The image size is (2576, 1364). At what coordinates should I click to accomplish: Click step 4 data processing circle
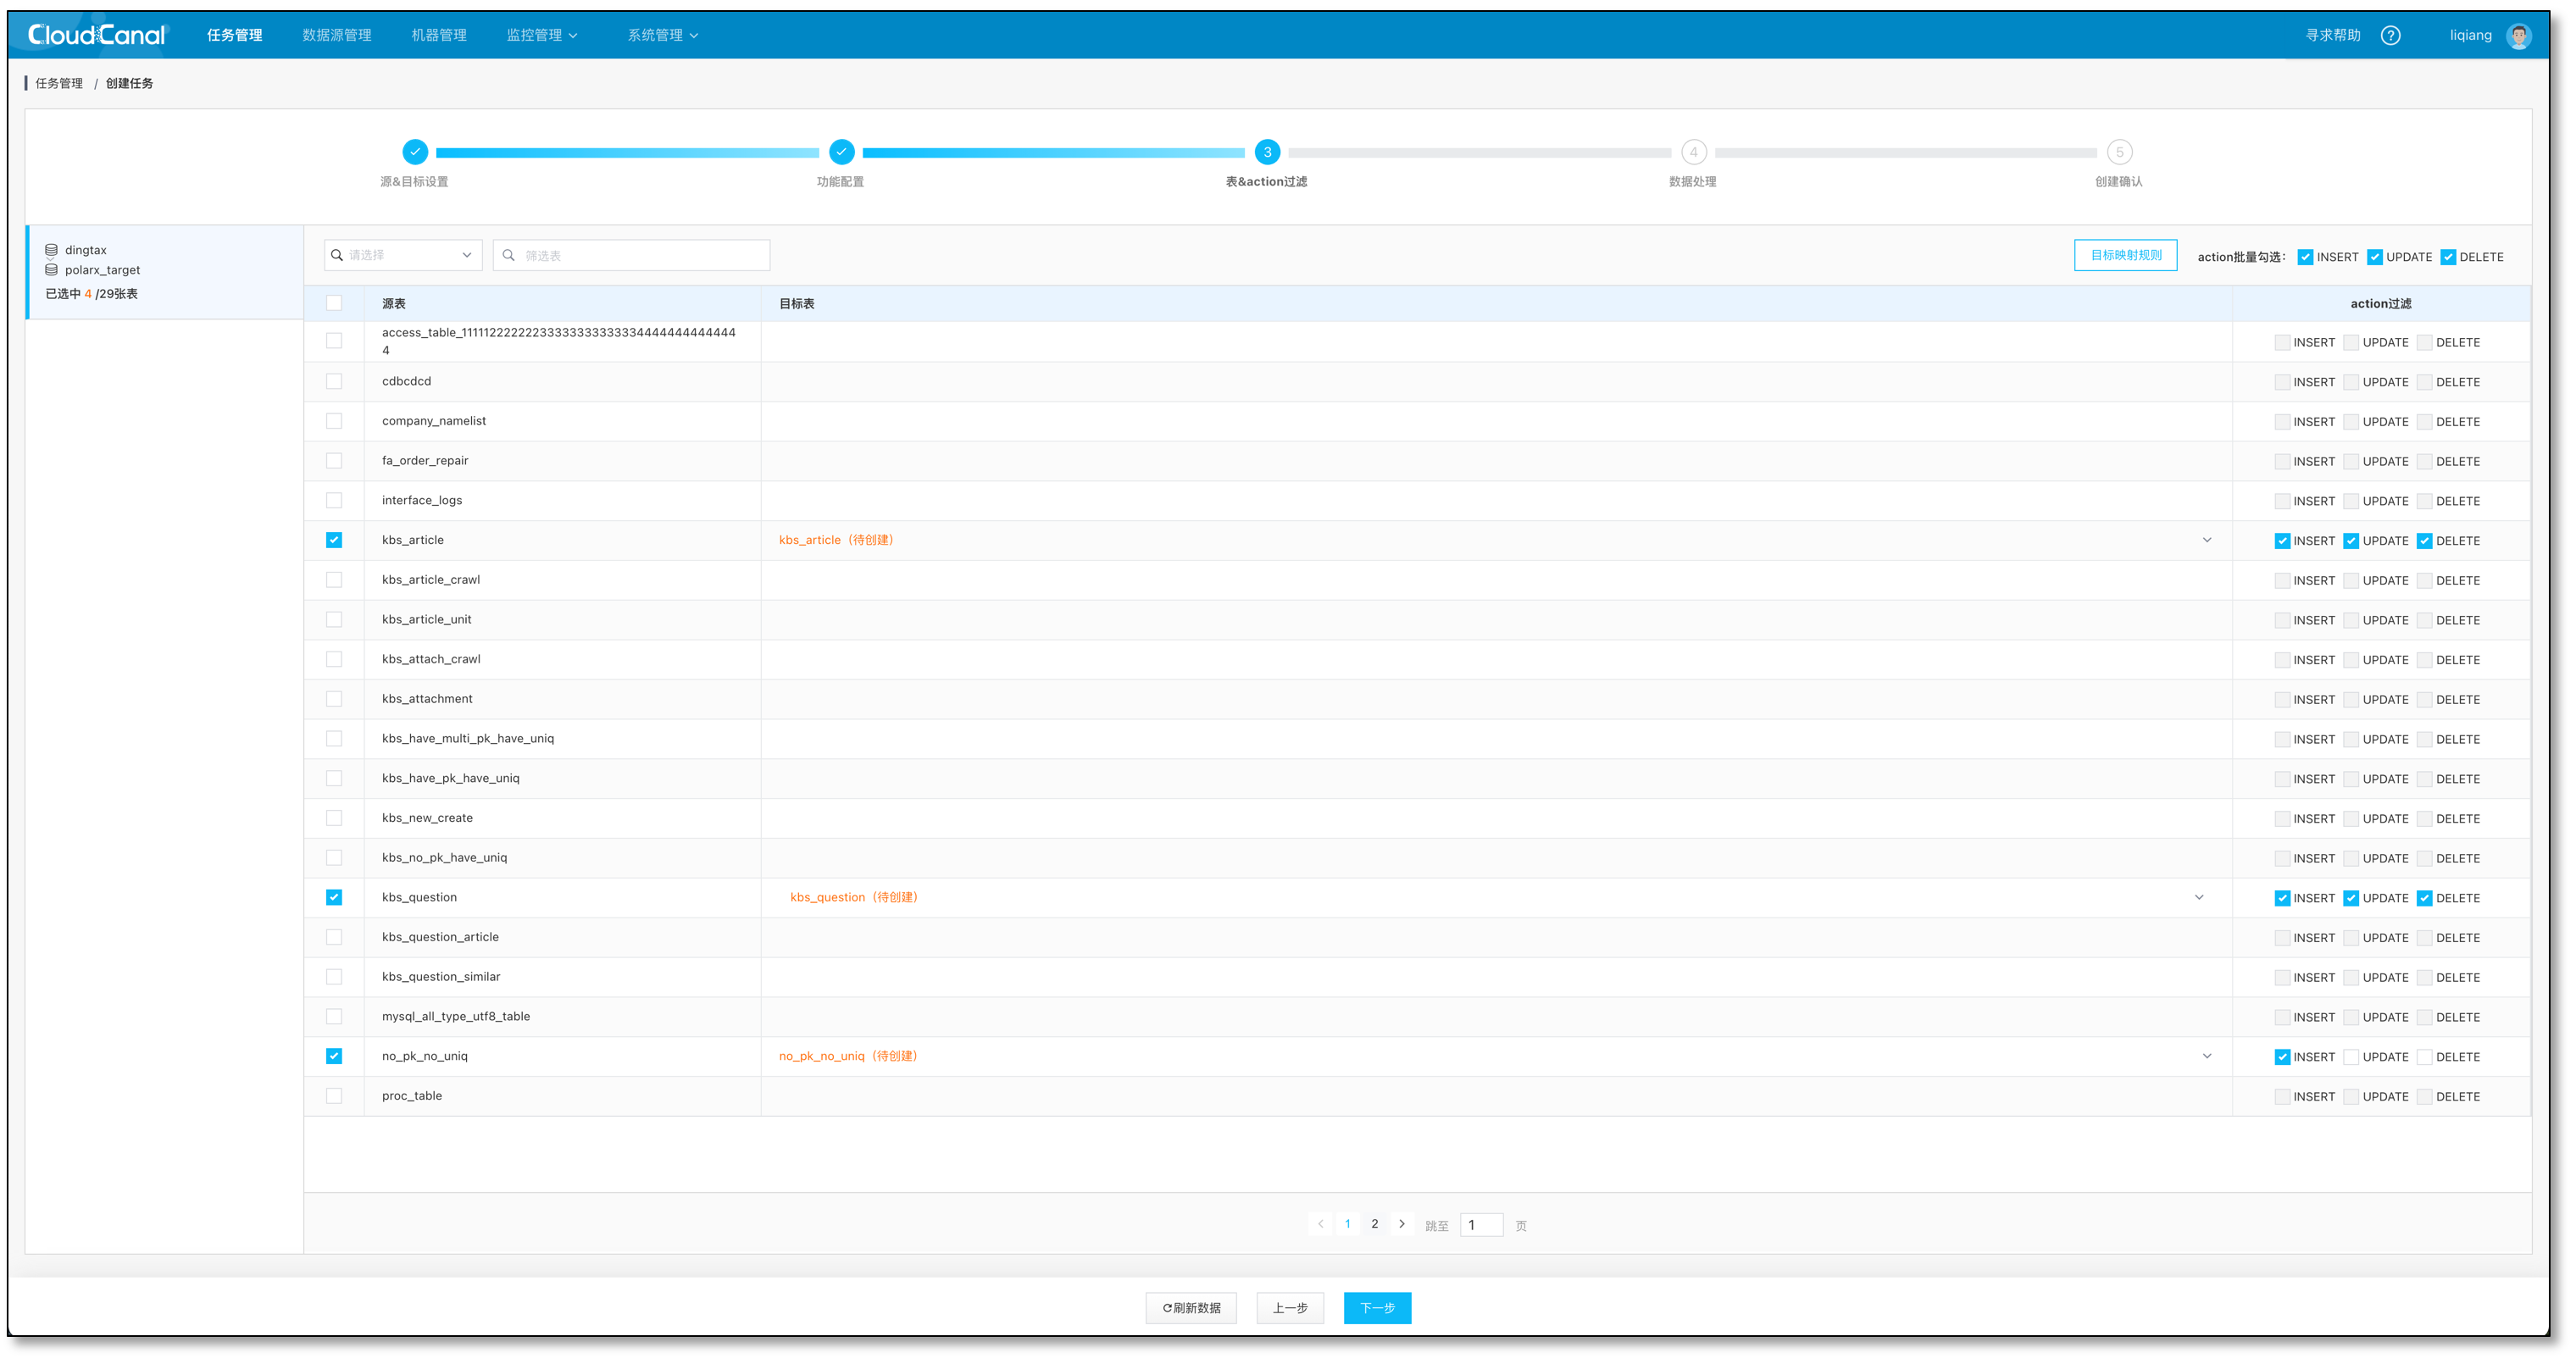click(x=1693, y=152)
